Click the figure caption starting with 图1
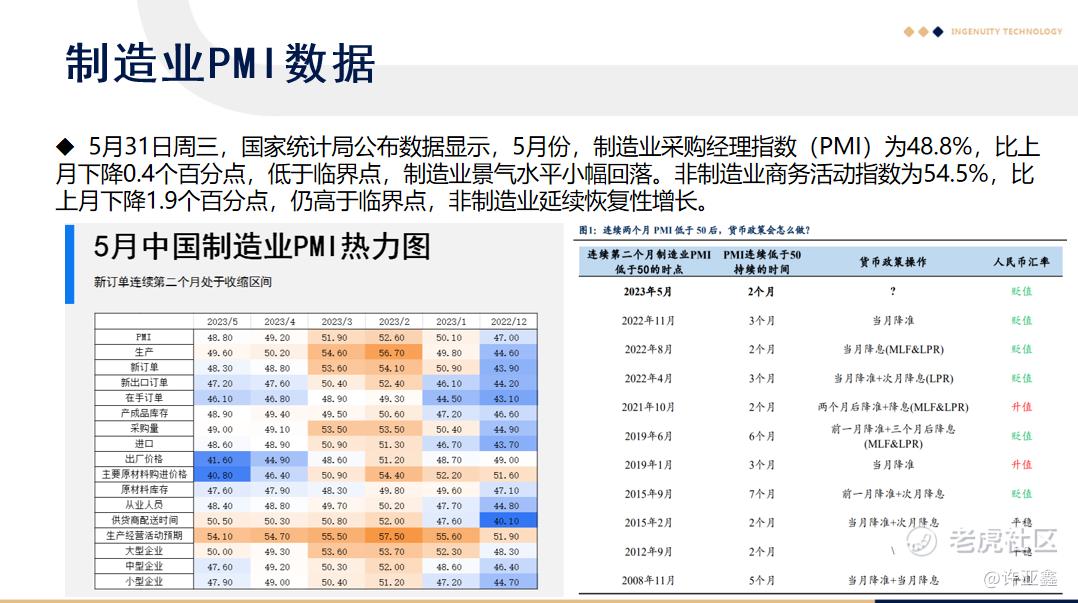Screen dimensions: 1078x603 click(x=694, y=230)
